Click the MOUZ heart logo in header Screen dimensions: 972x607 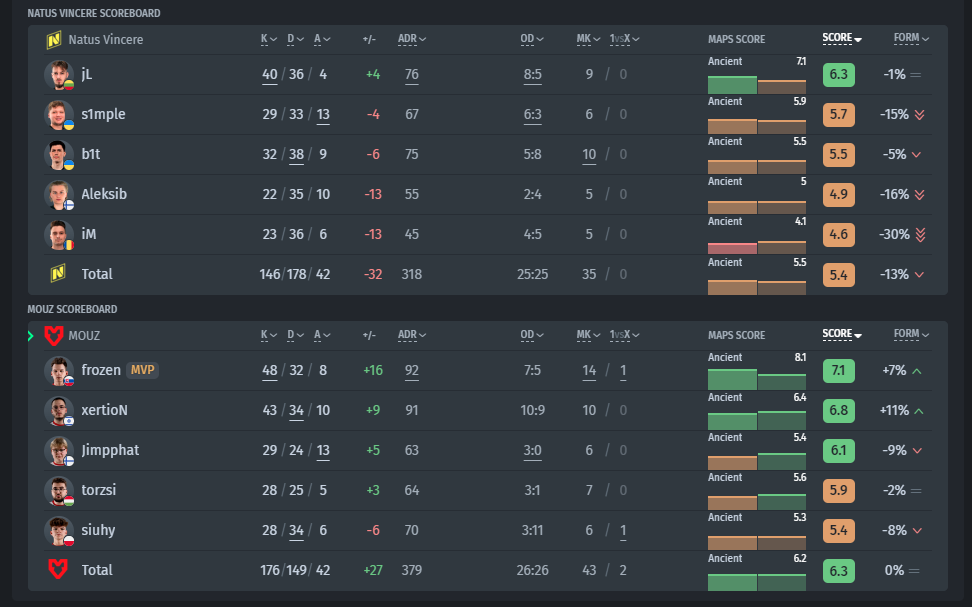[x=54, y=335]
